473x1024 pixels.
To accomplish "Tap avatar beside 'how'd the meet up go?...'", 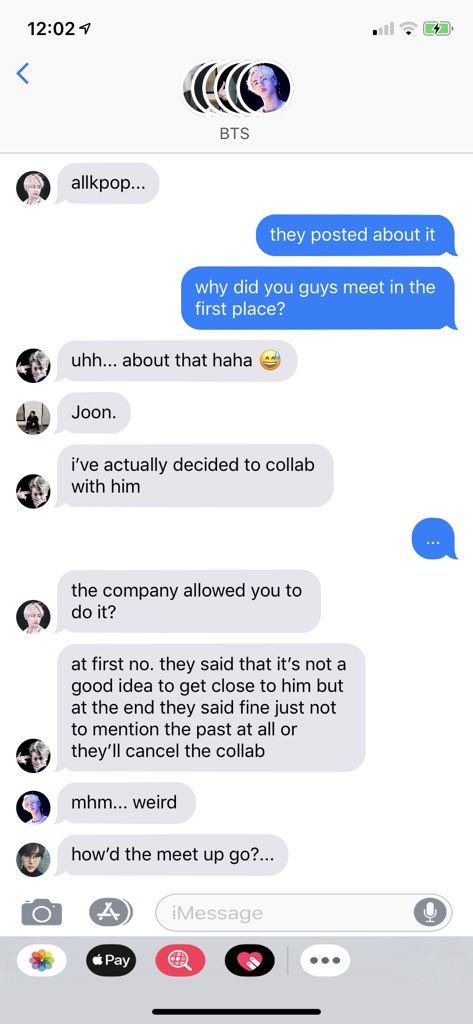I will click(x=33, y=859).
